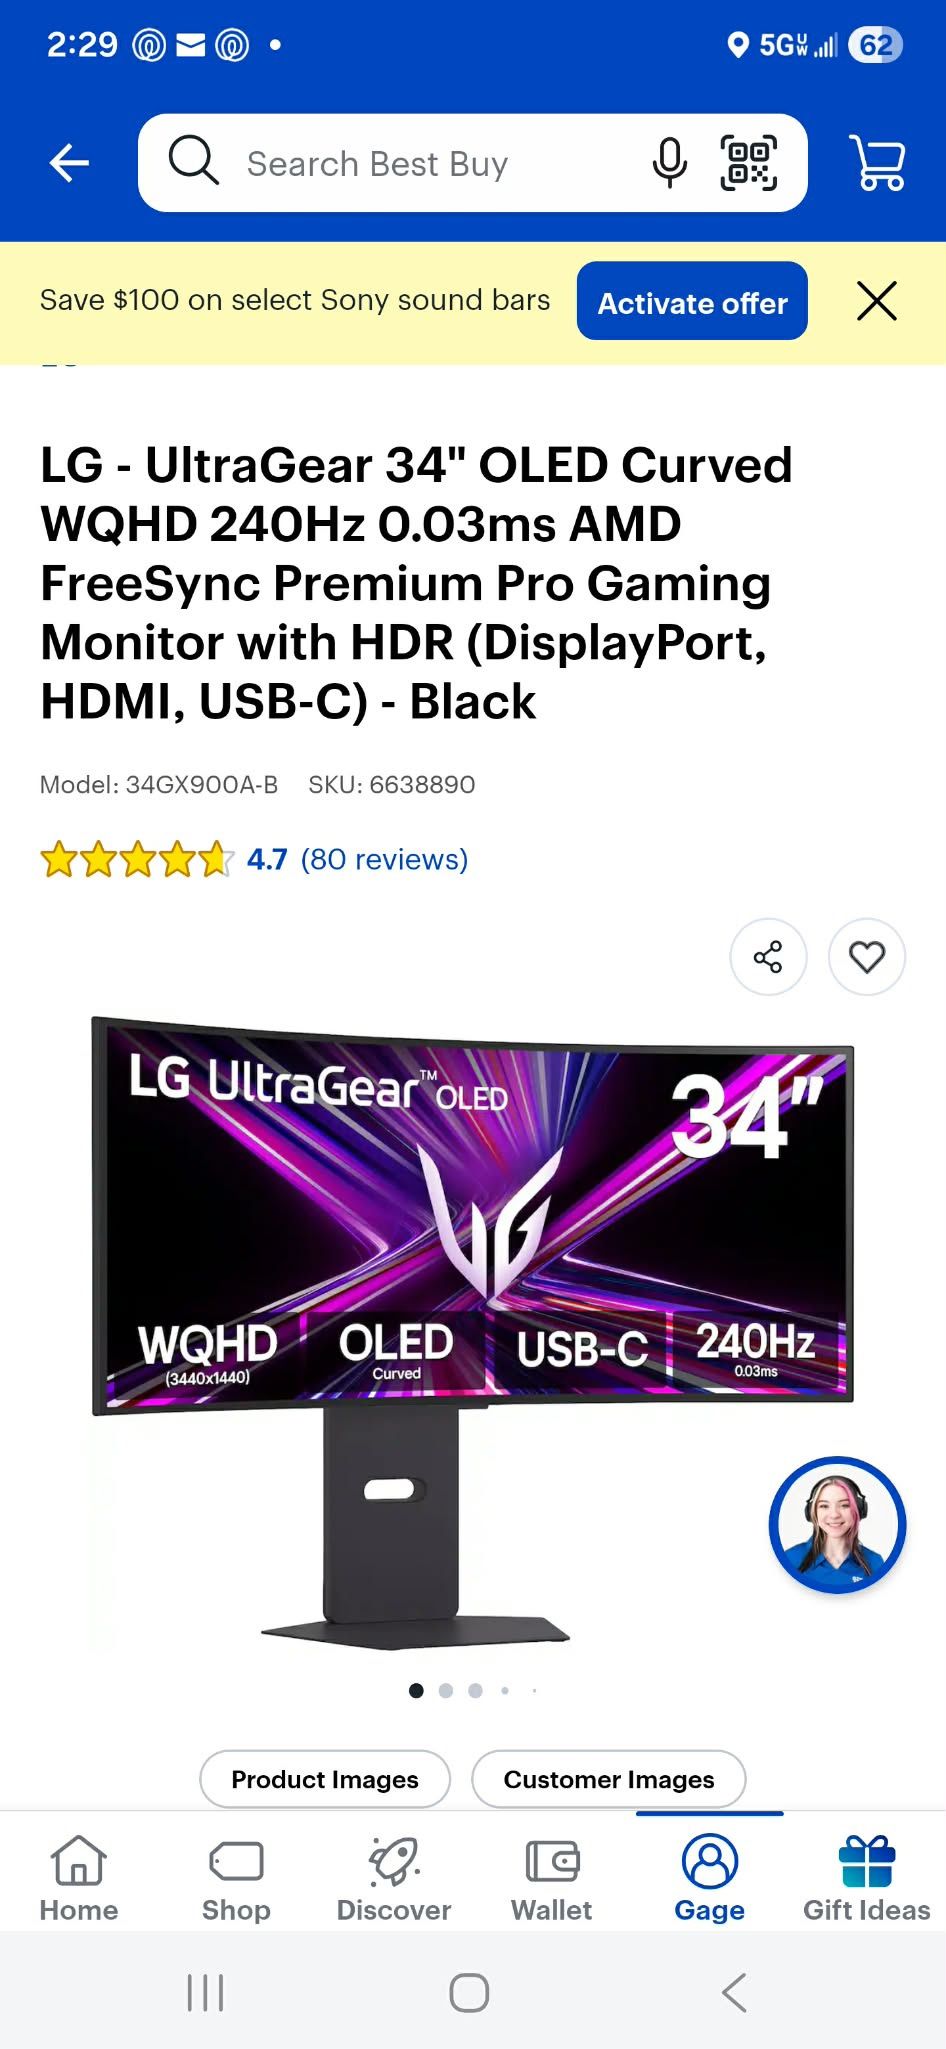Select the Customer Images button

click(x=609, y=1779)
